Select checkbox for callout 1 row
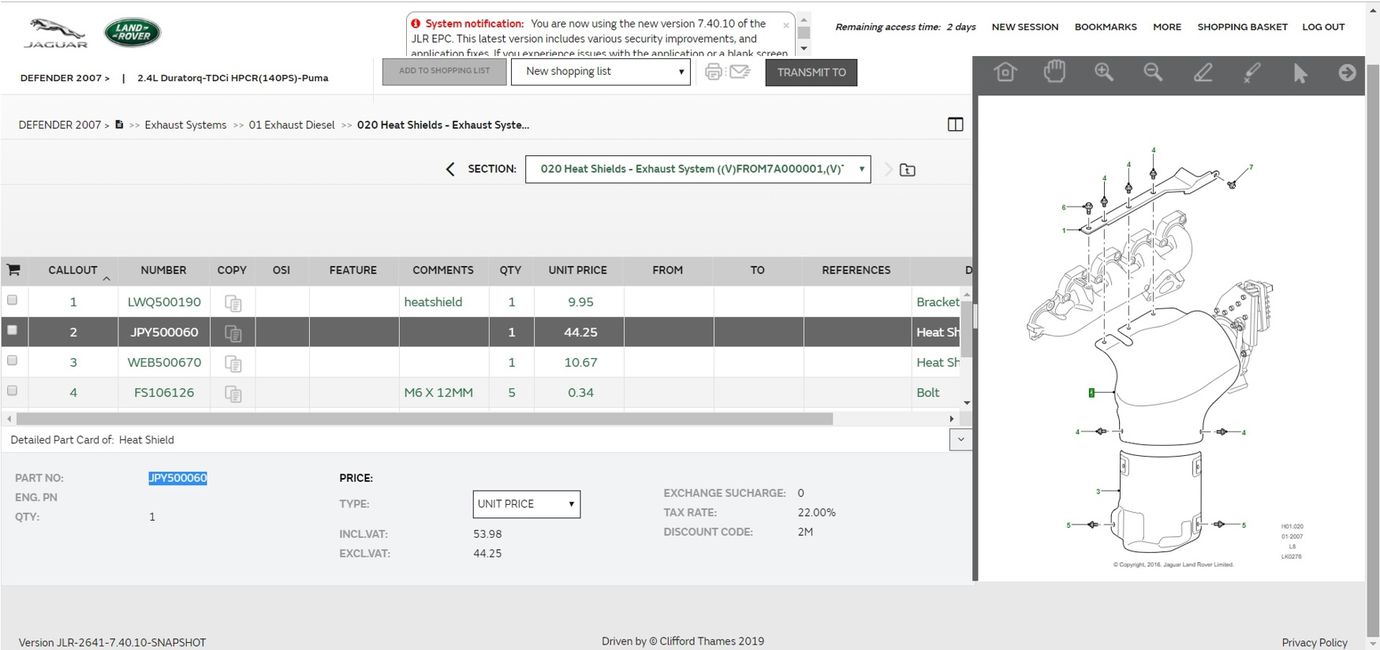 pos(12,300)
